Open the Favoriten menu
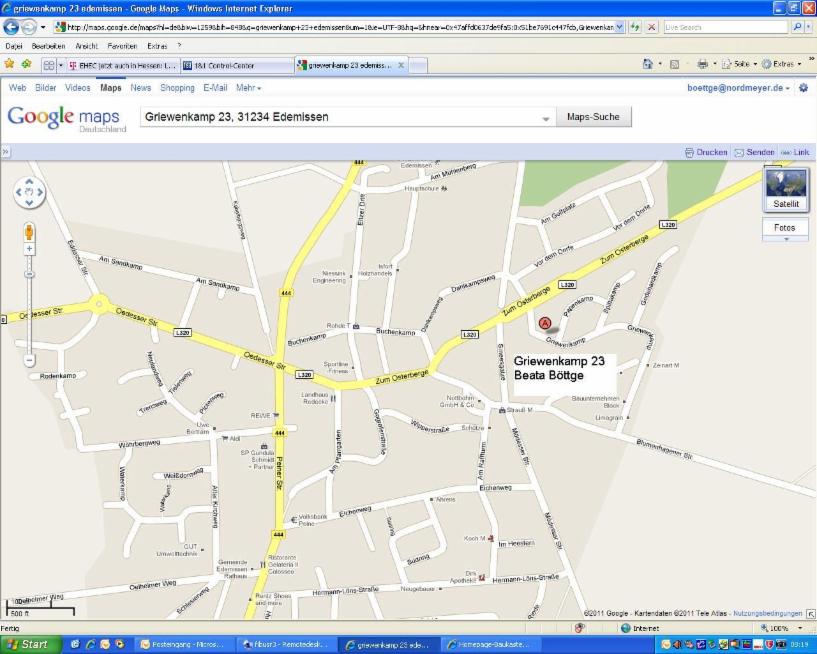Image resolution: width=817 pixels, height=654 pixels. [x=122, y=46]
